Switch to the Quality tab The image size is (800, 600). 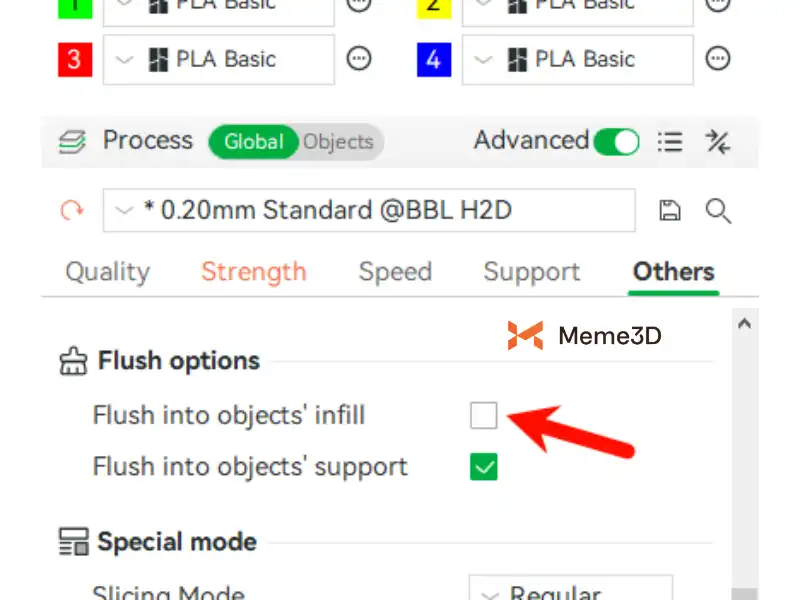[107, 272]
